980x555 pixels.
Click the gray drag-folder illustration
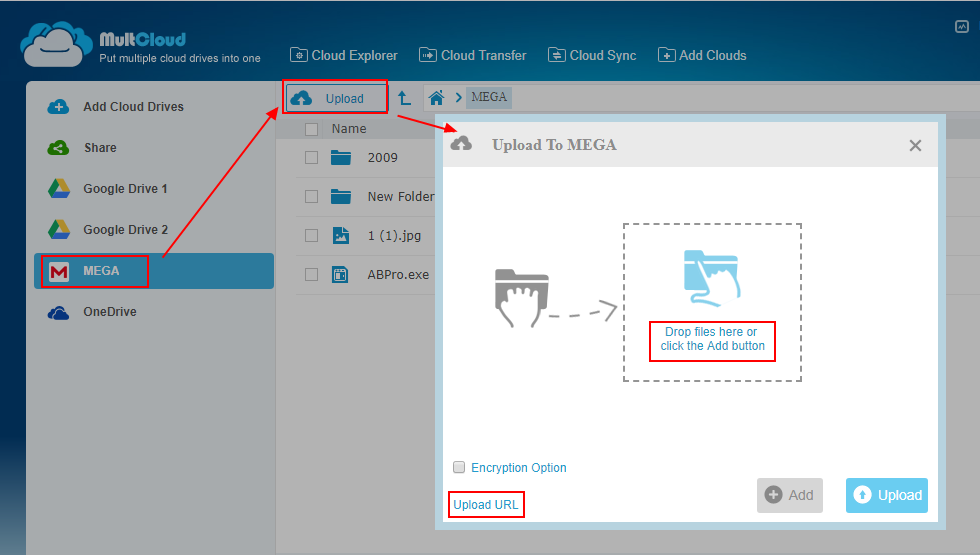522,298
